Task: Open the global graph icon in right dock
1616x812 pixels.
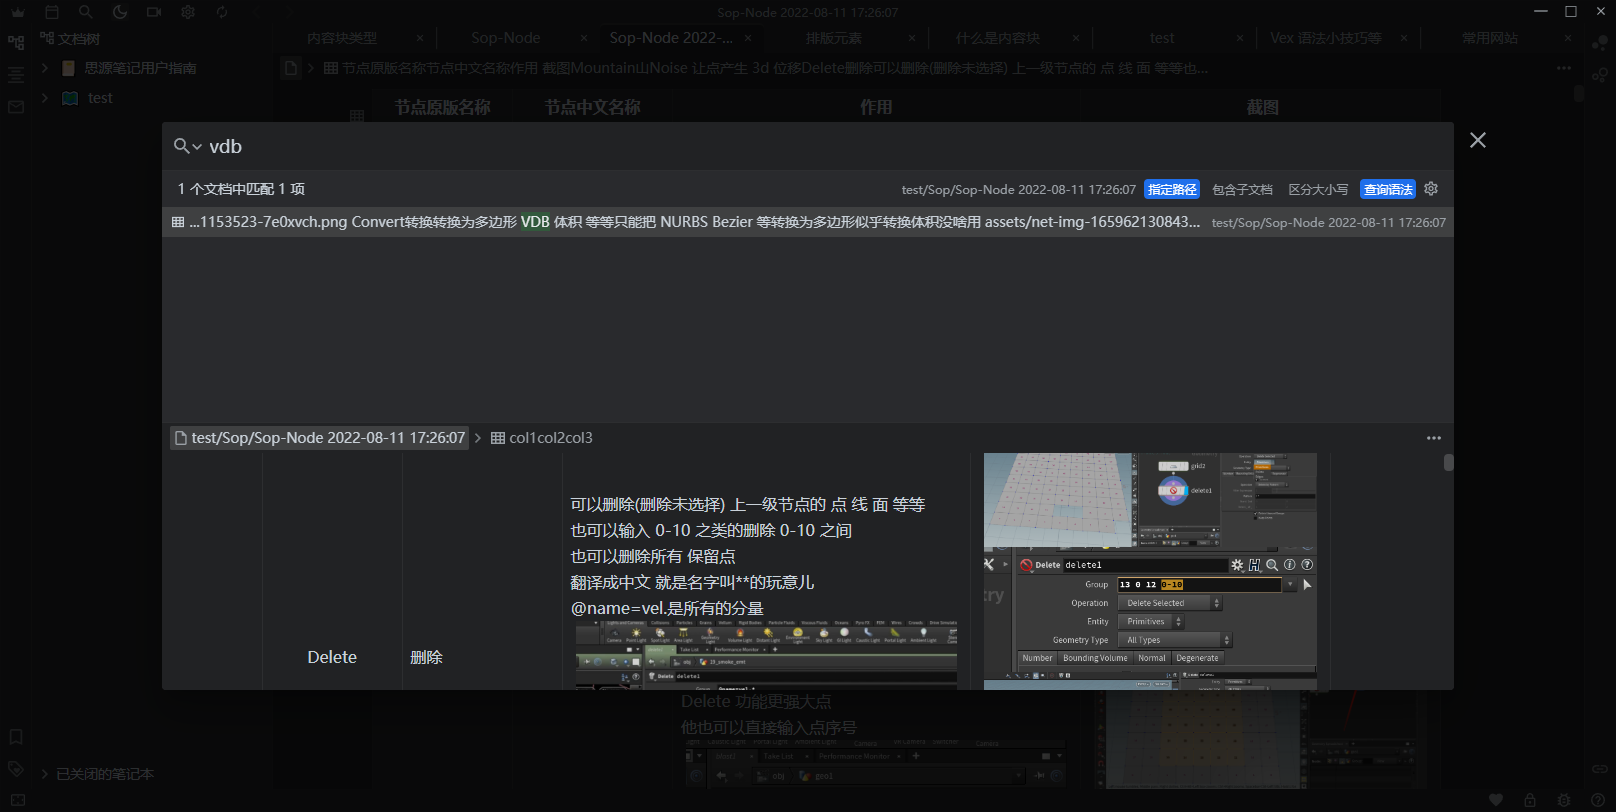Action: (x=1600, y=75)
